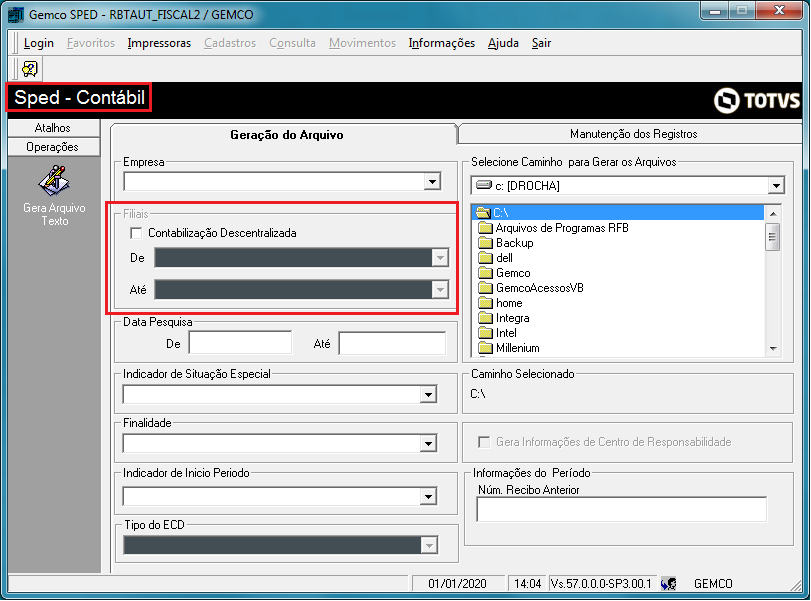Click the Gemco SPED title bar icon

(x=16, y=14)
